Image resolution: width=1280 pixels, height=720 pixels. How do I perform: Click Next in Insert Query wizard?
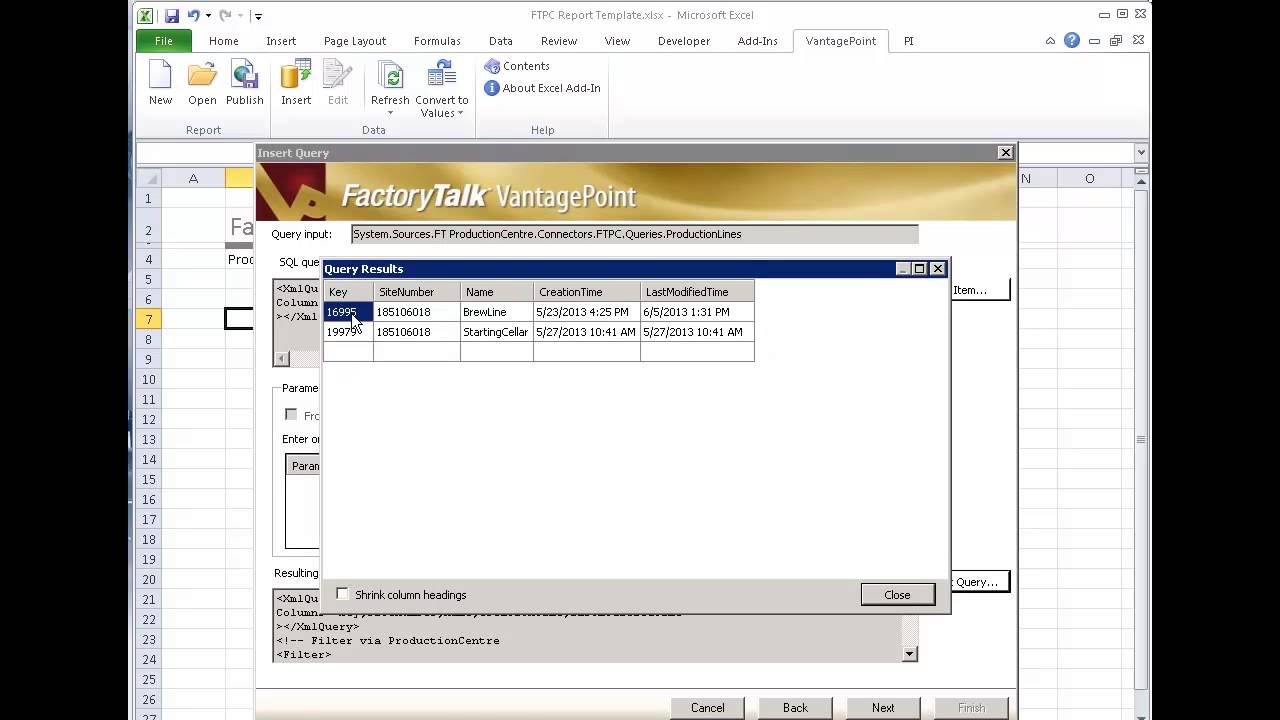coord(883,707)
